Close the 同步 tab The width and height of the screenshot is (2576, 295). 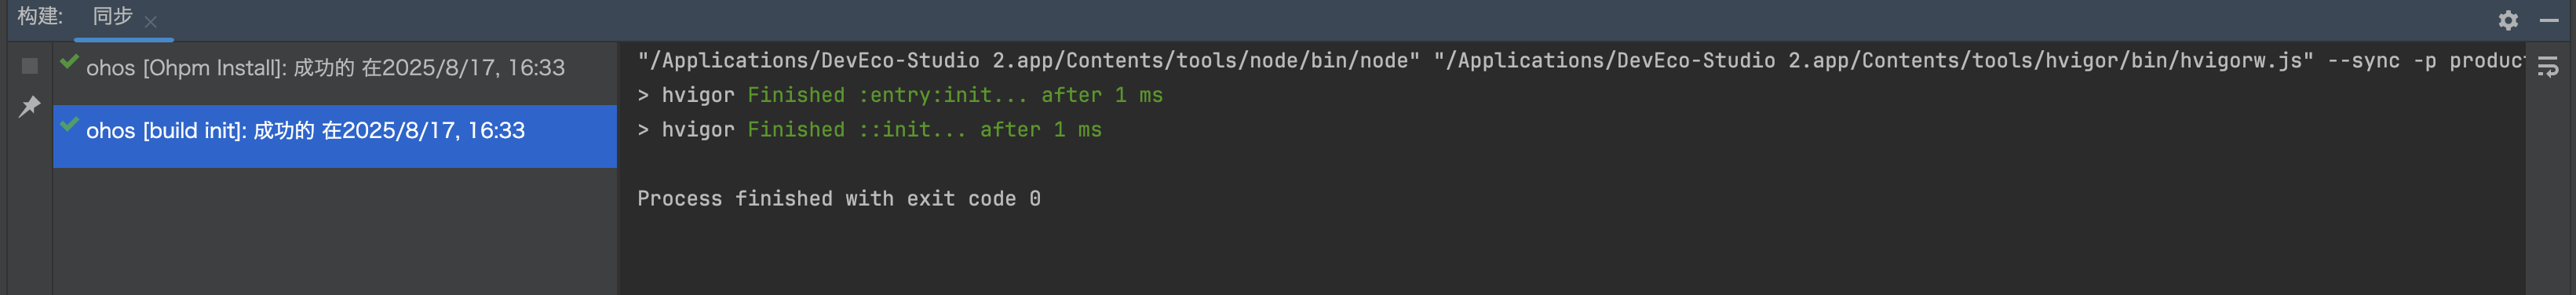coord(151,21)
